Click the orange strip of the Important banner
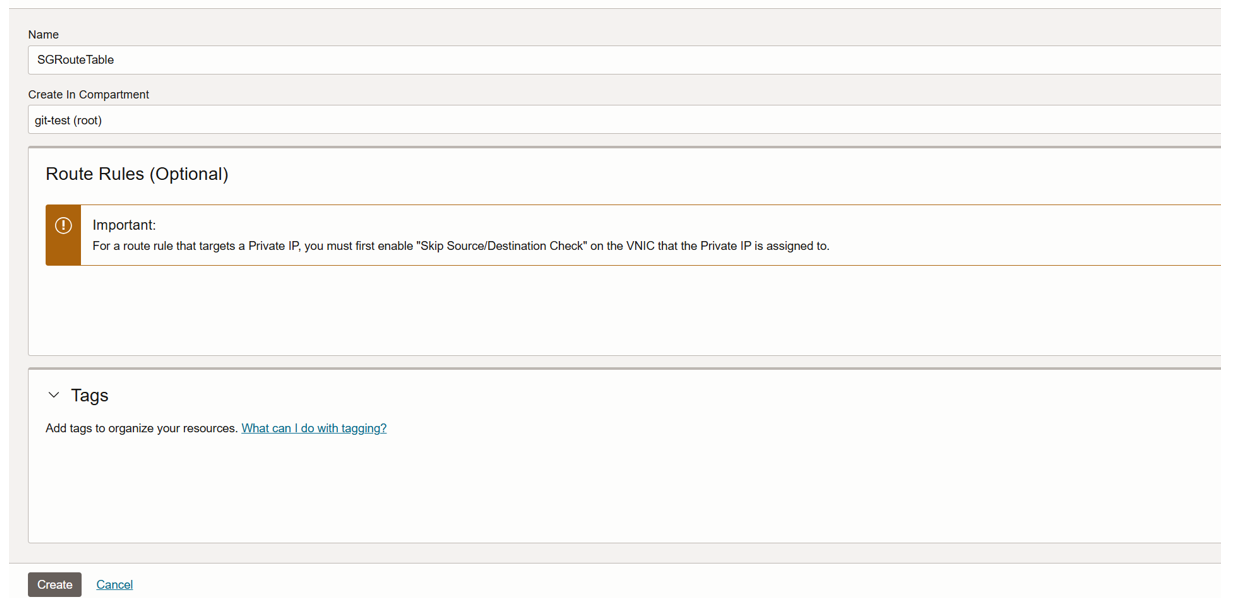The image size is (1247, 598). [x=63, y=252]
